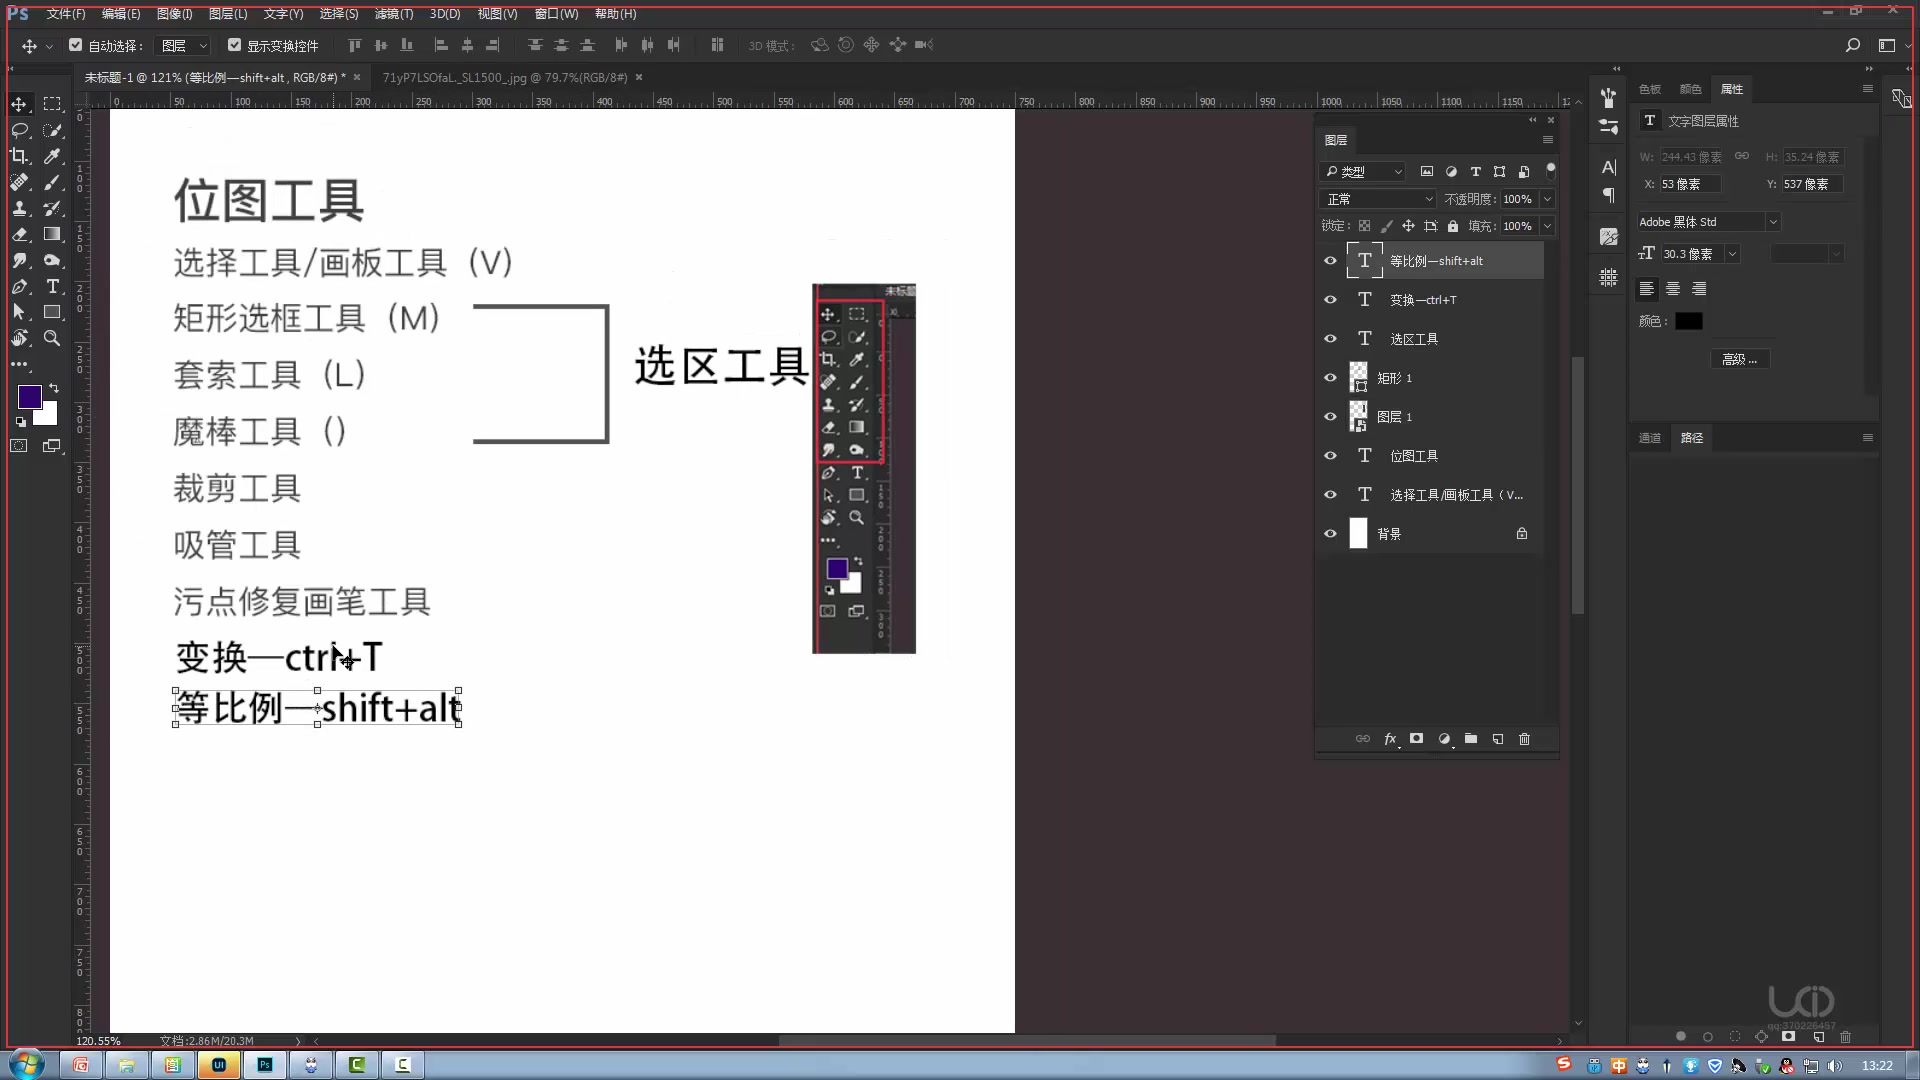Click the Create new layer icon
Viewport: 1920px width, 1080px height.
(1498, 739)
